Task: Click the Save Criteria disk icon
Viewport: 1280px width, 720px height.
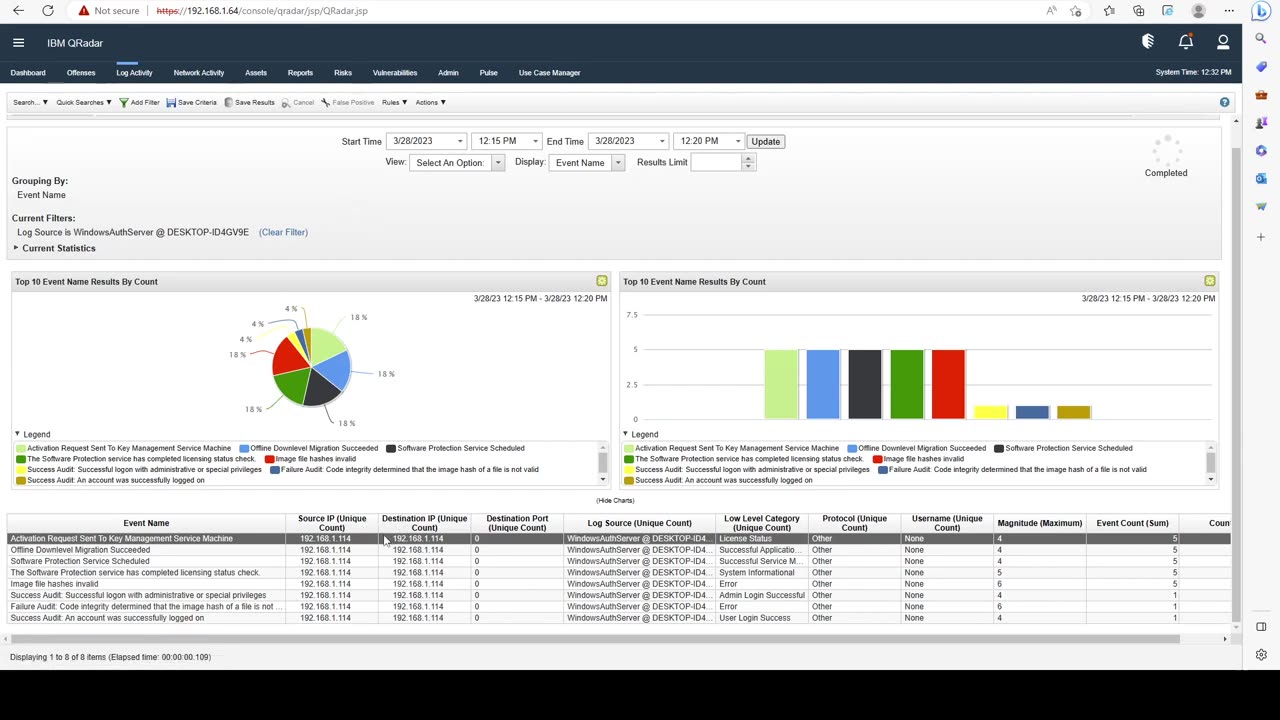Action: 171,102
